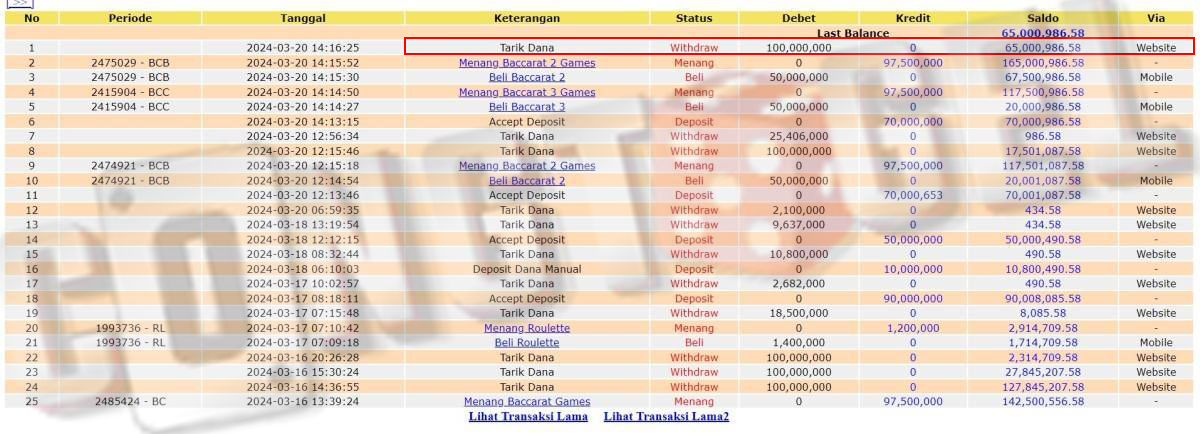Click the Menang Roulette link

click(x=526, y=328)
